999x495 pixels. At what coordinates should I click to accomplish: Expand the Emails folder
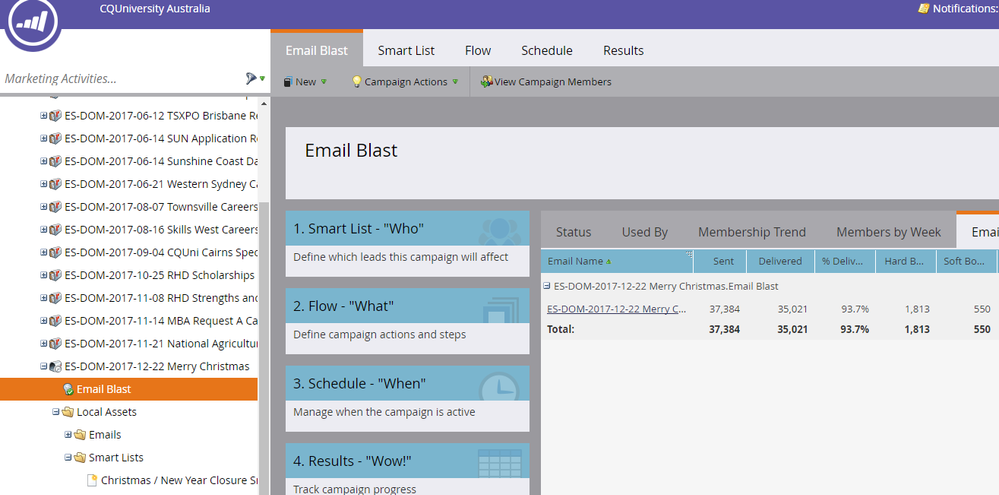pos(68,435)
